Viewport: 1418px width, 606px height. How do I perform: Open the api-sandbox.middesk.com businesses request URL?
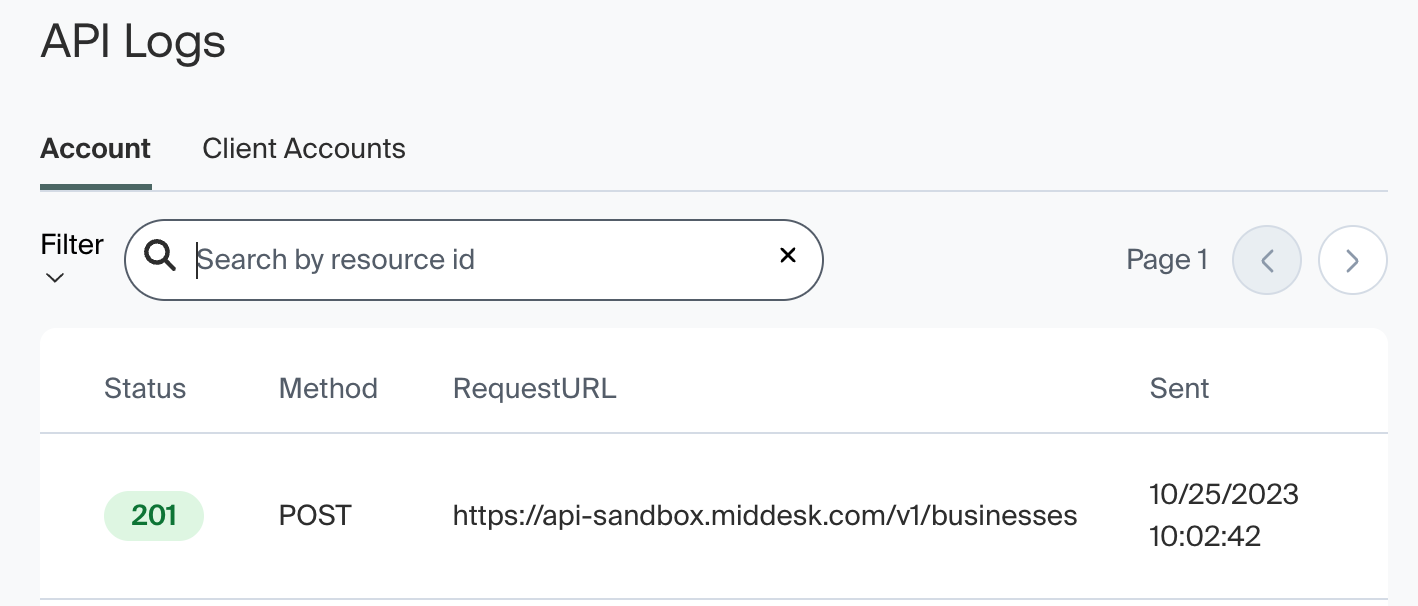click(765, 516)
